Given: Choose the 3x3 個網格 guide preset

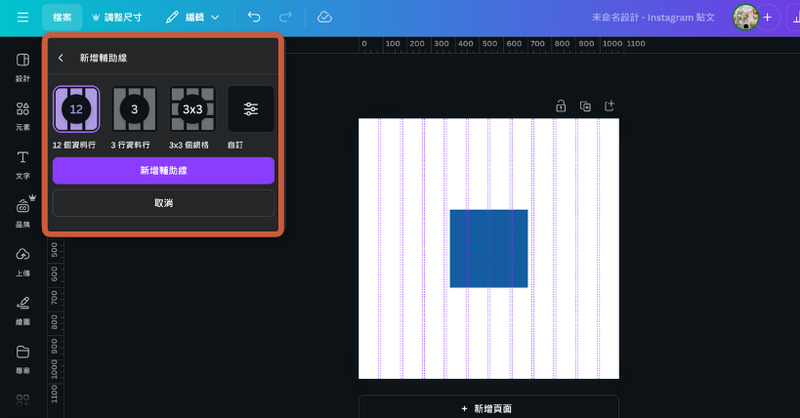Looking at the screenshot, I should click(192, 109).
